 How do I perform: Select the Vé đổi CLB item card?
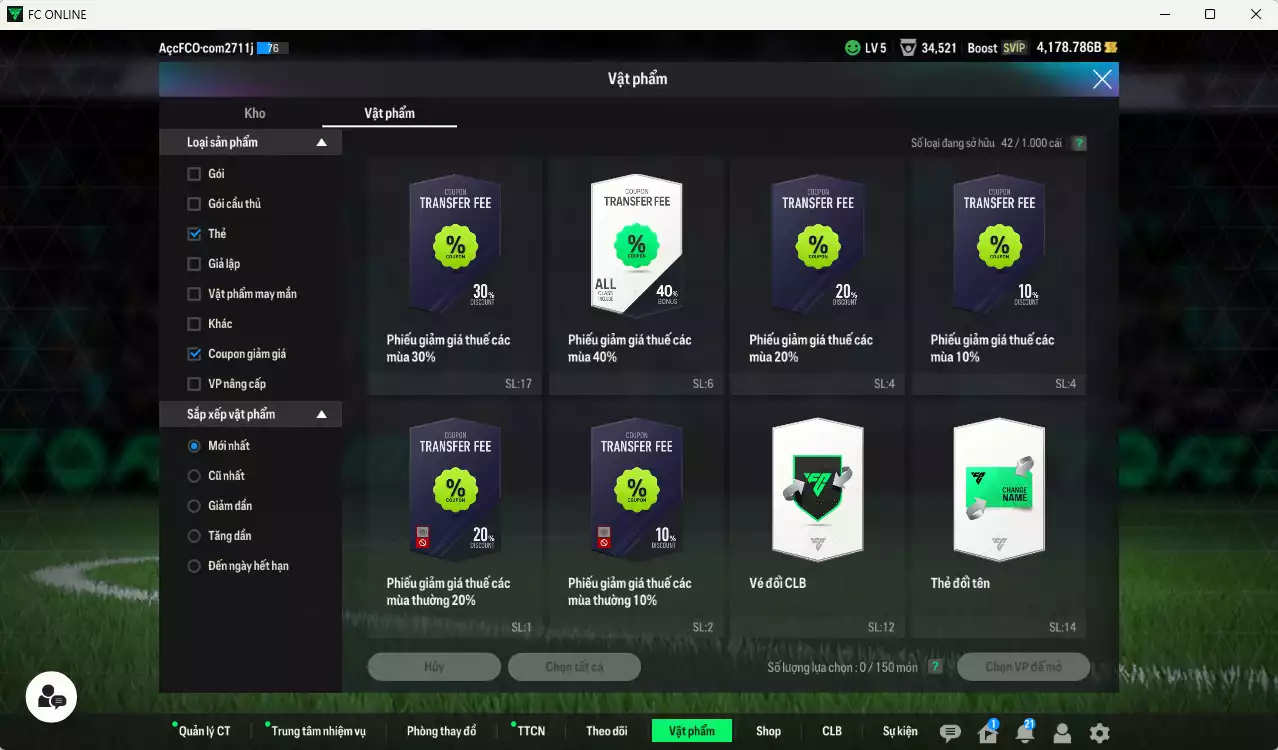pyautogui.click(x=817, y=519)
